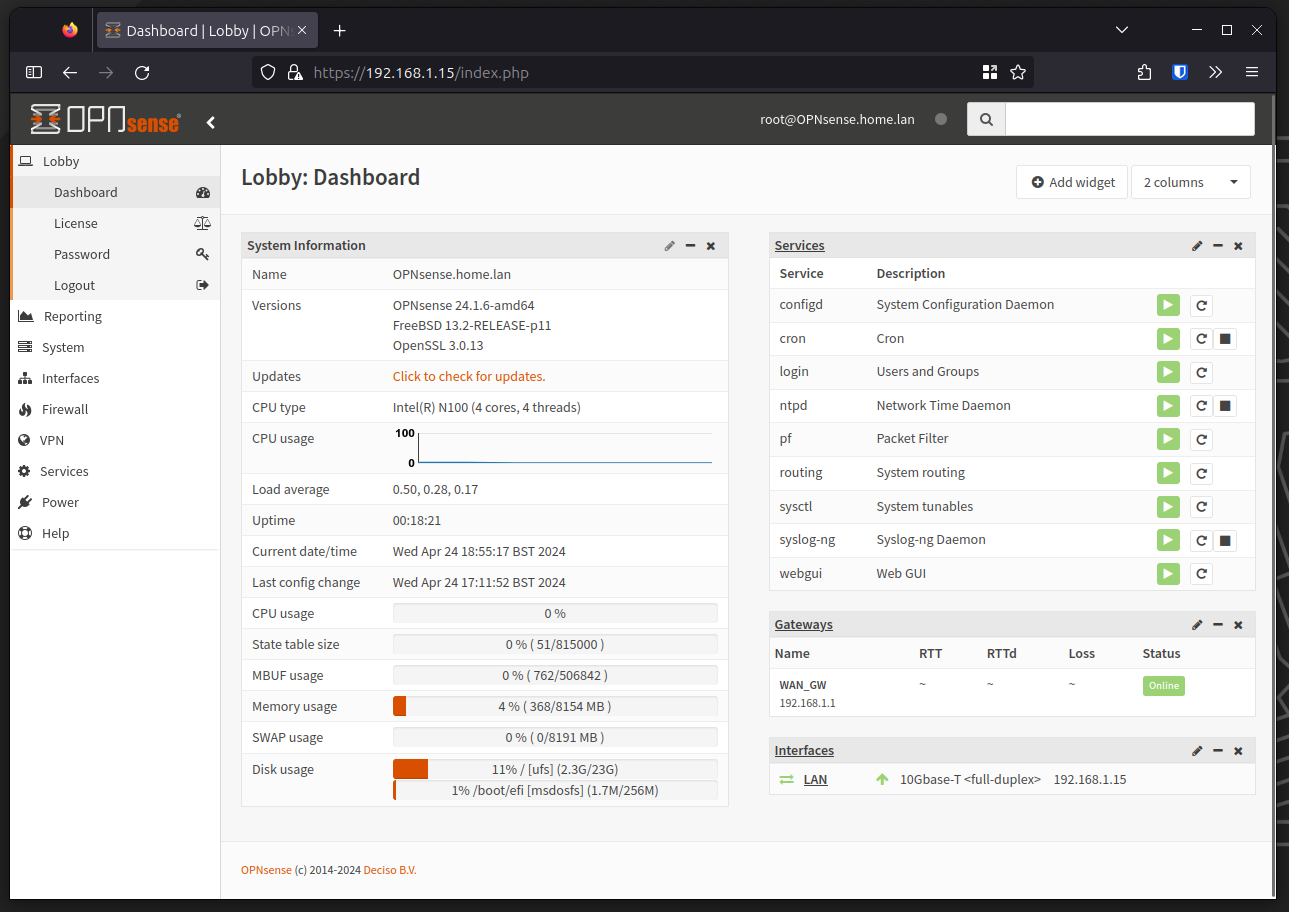Open Firefox extensions puzzle icon
The width and height of the screenshot is (1289, 912).
[1145, 72]
